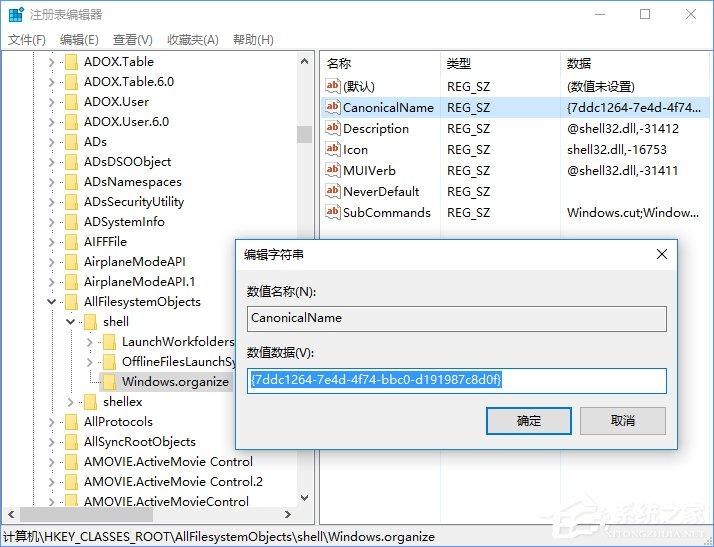Click the 名称 column header
The image size is (714, 547).
click(x=340, y=63)
